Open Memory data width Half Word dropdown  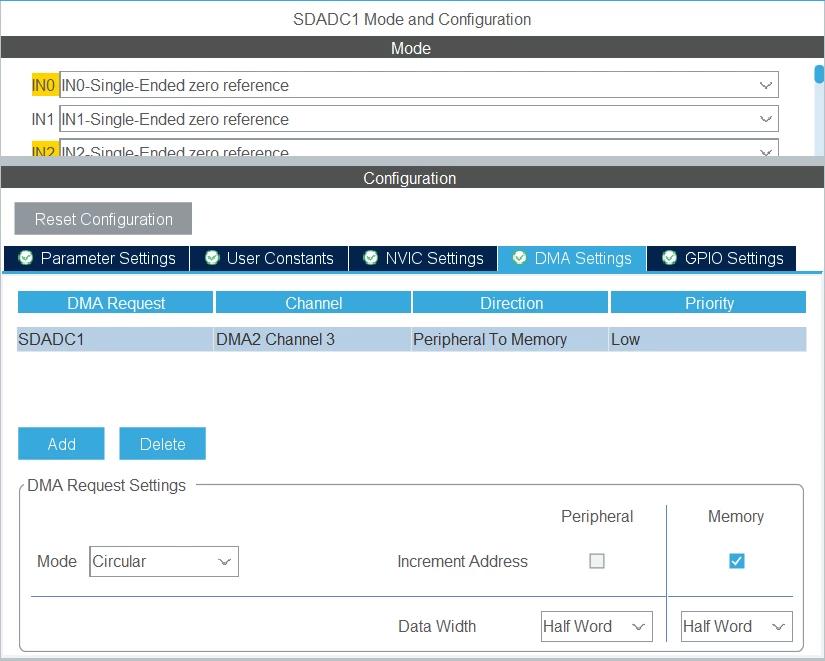pyautogui.click(x=737, y=626)
